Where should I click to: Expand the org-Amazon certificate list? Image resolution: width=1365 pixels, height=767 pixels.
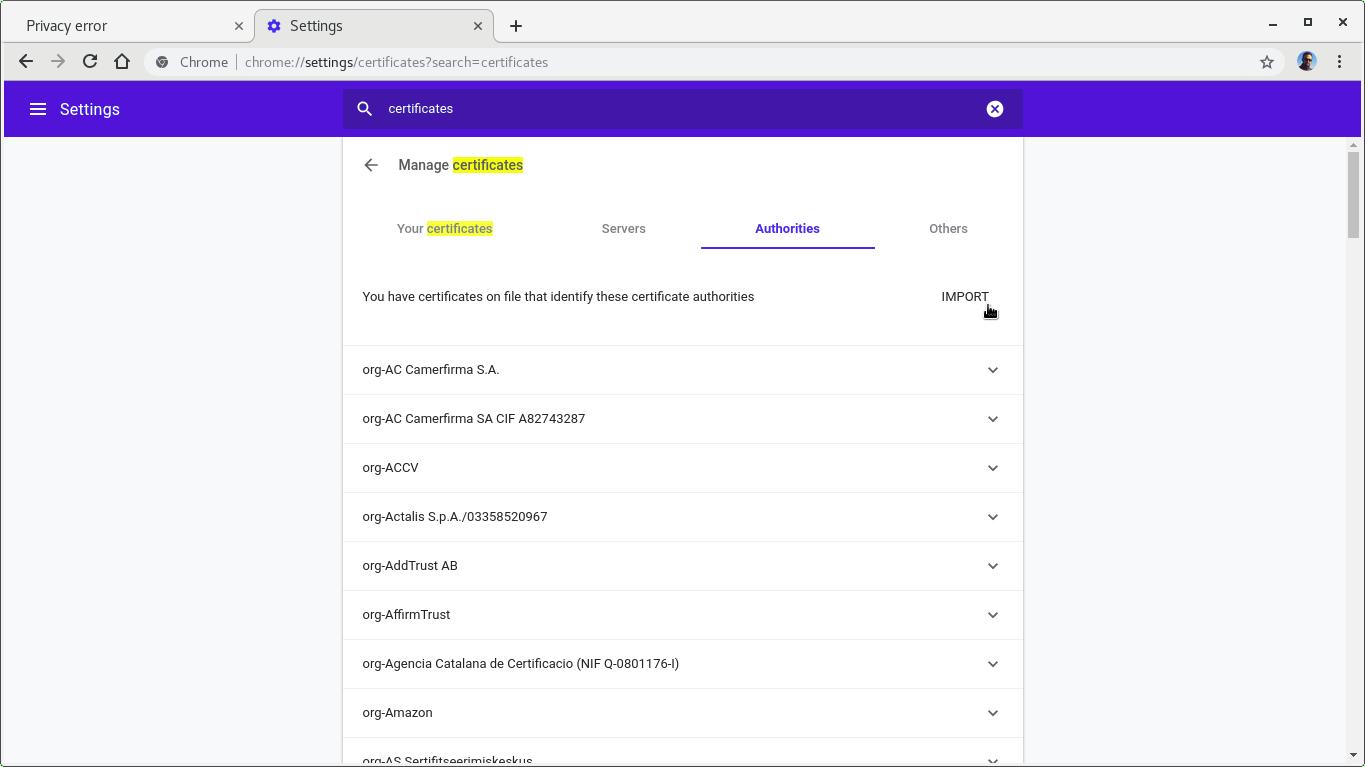(992, 713)
